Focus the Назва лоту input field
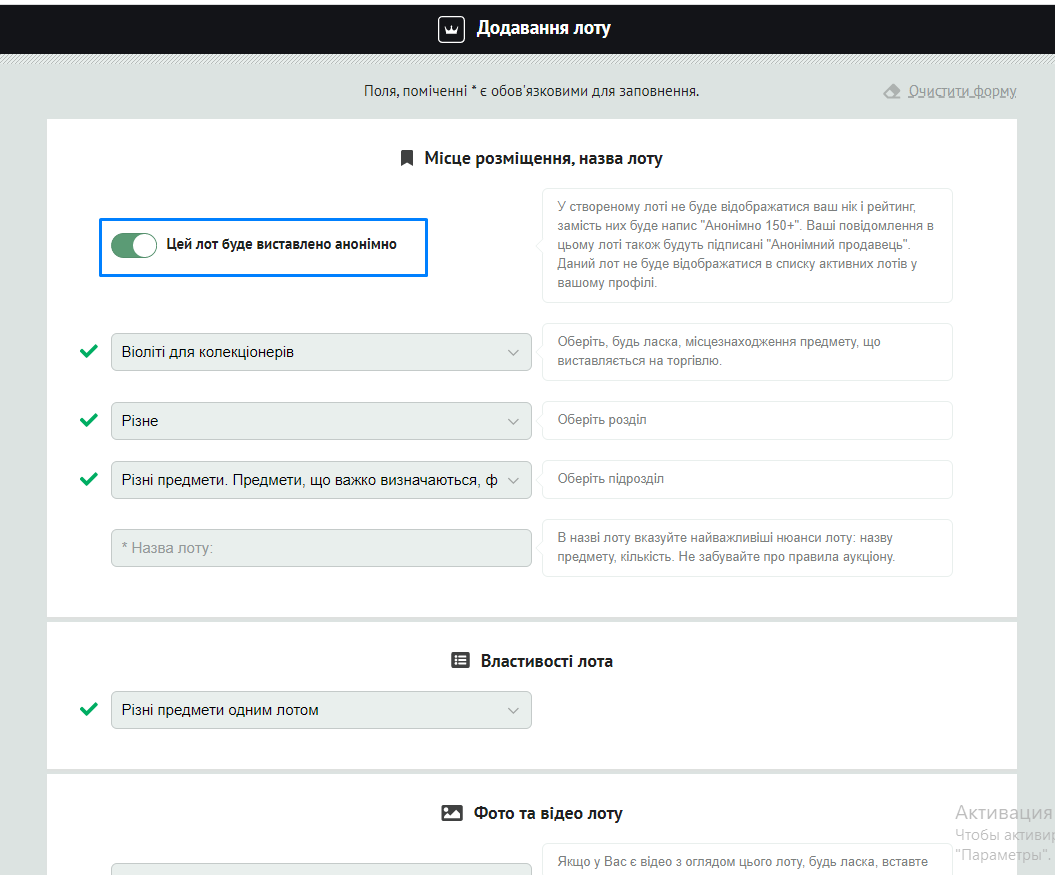This screenshot has width=1055, height=875. click(x=321, y=548)
